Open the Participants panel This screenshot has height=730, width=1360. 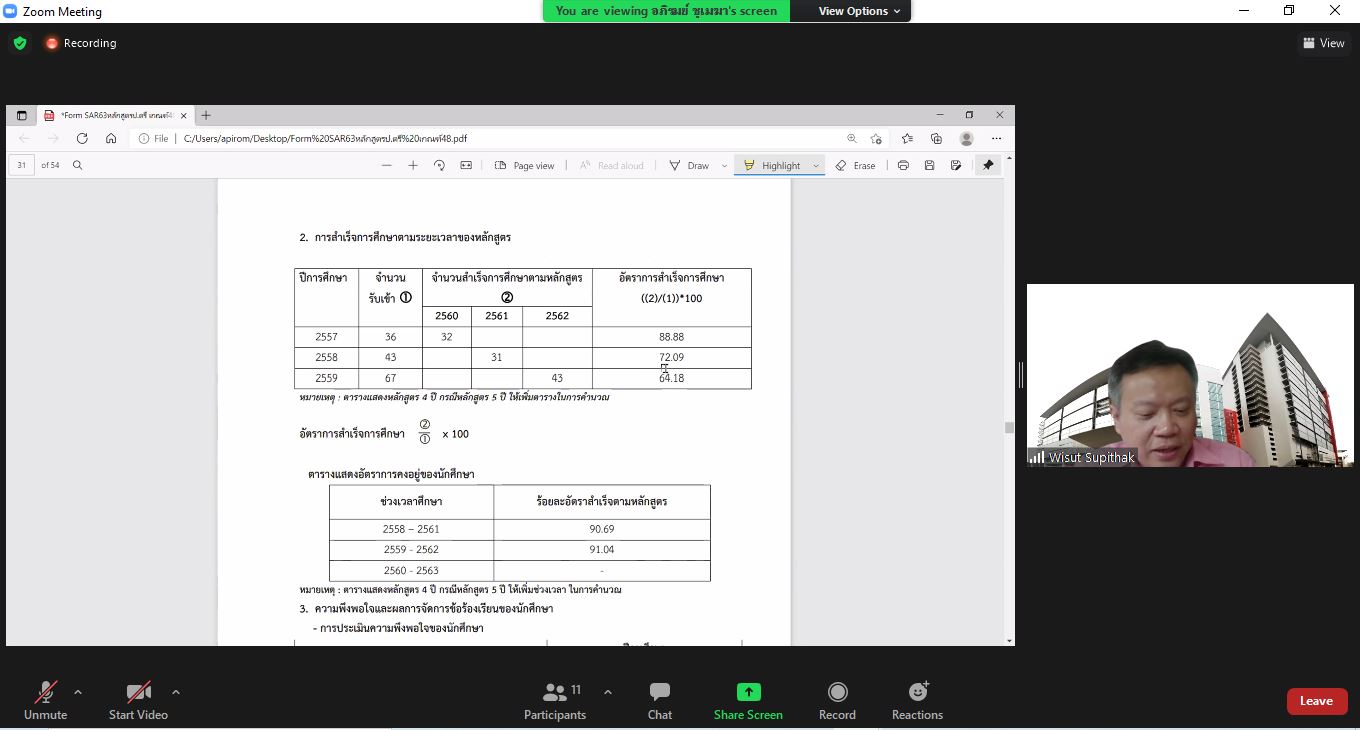tap(555, 700)
